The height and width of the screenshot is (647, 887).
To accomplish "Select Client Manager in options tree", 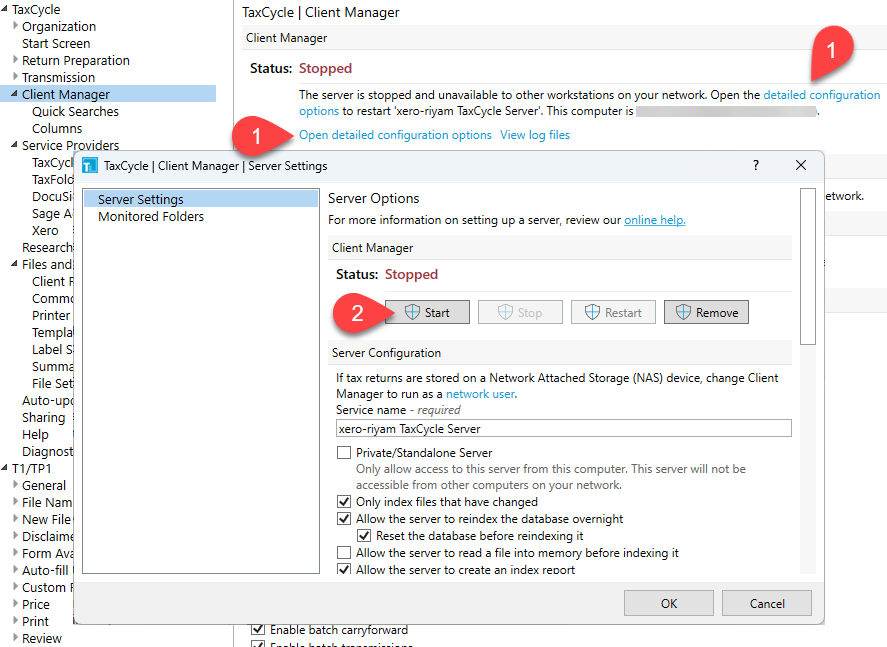I will click(x=66, y=94).
